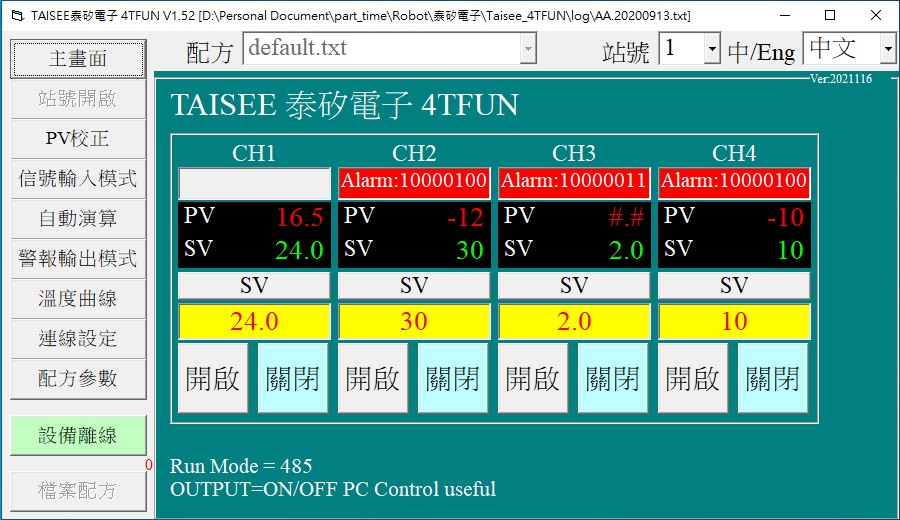Open the 主畫面 main screen

77,59
